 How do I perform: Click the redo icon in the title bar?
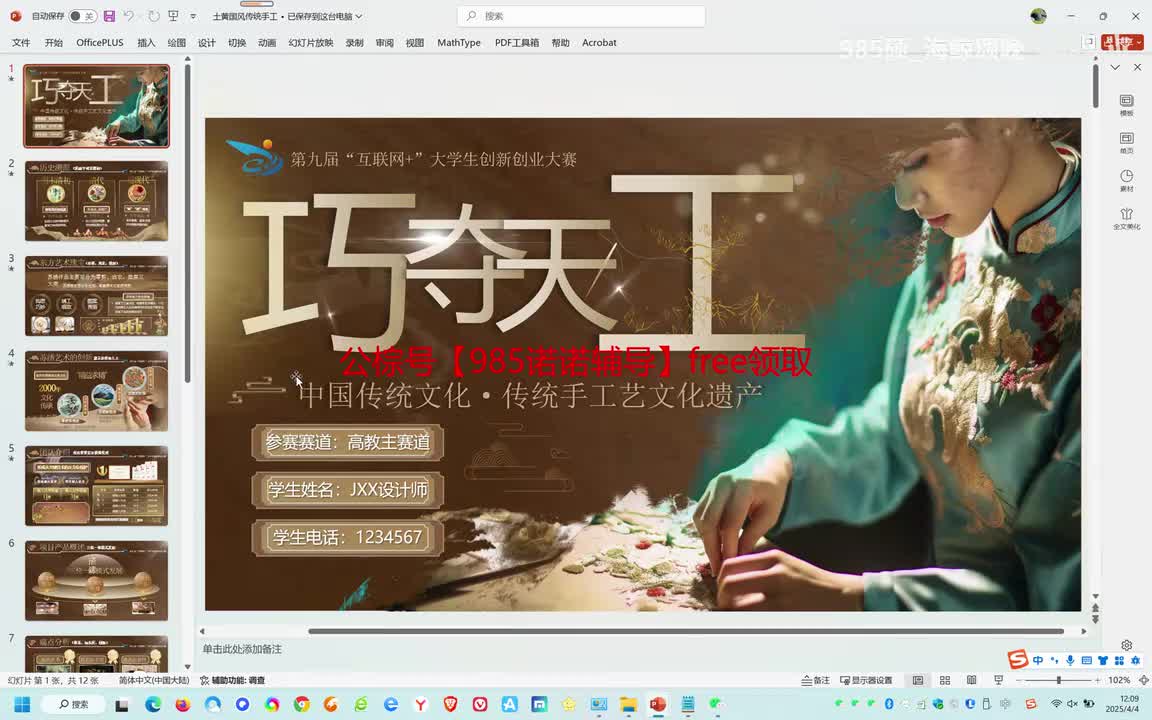[x=153, y=15]
